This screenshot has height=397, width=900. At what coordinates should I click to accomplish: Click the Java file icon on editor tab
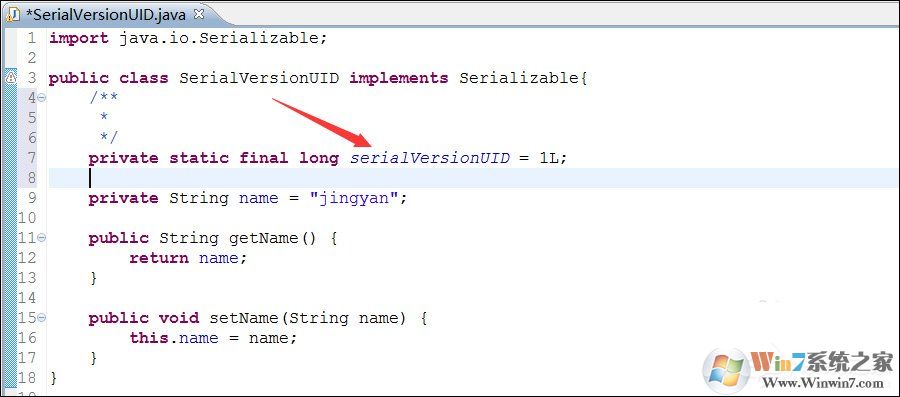tap(14, 15)
